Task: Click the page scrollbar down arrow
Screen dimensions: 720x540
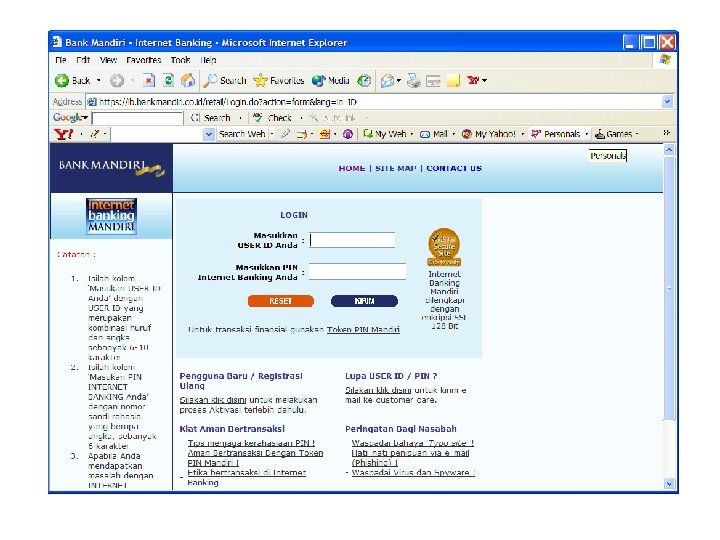Action: pyautogui.click(x=669, y=484)
